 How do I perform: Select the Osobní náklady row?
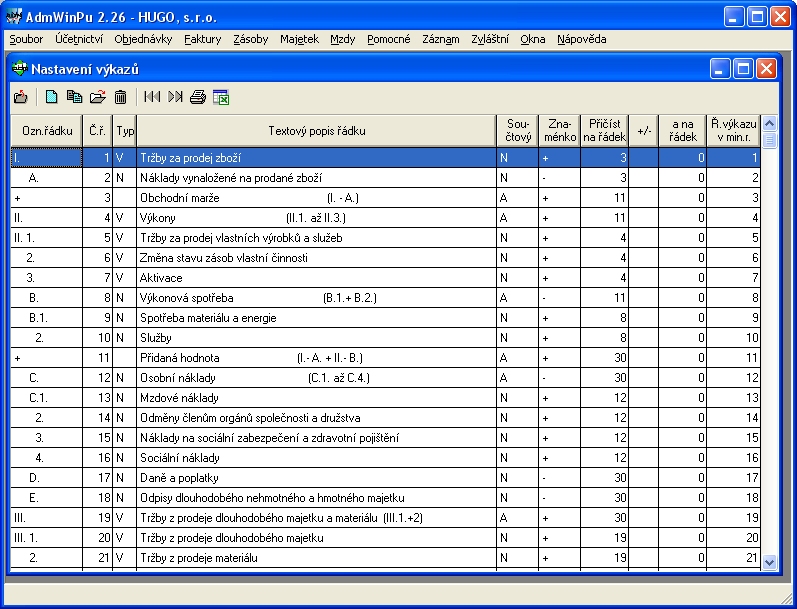tap(385, 378)
